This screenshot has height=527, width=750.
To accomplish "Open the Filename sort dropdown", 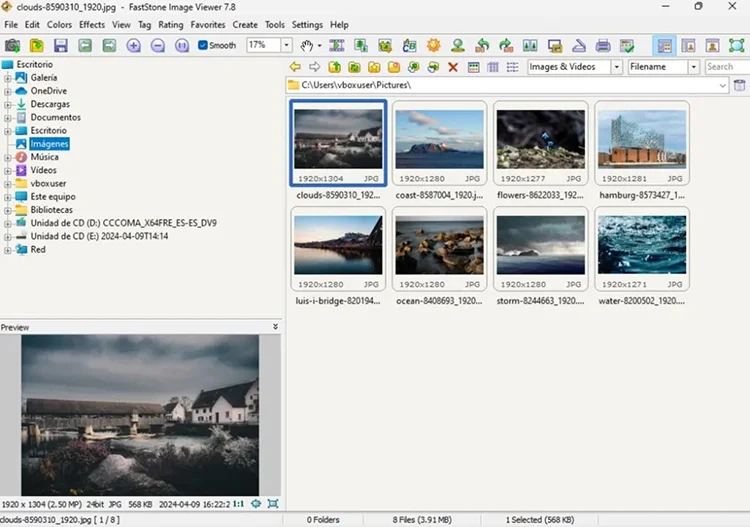I will pyautogui.click(x=694, y=67).
